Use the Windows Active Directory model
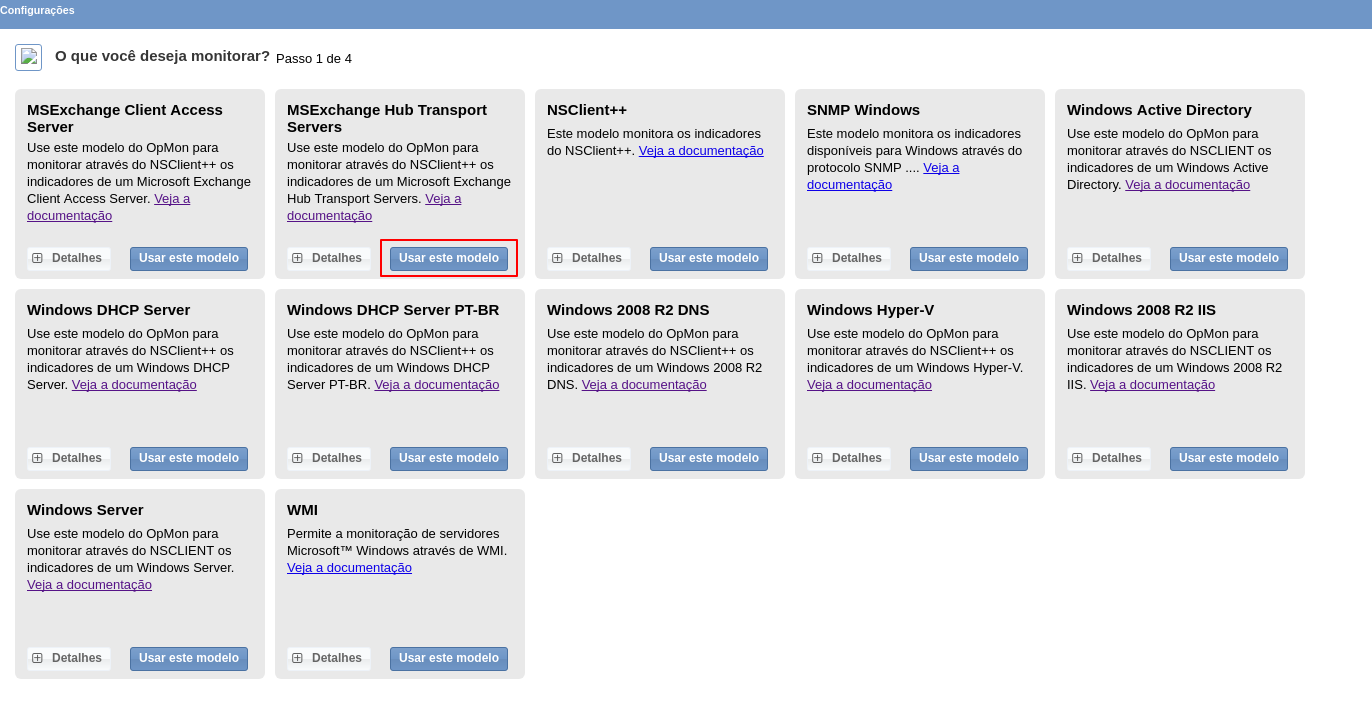Viewport: 1372px width, 719px height. pos(1229,259)
